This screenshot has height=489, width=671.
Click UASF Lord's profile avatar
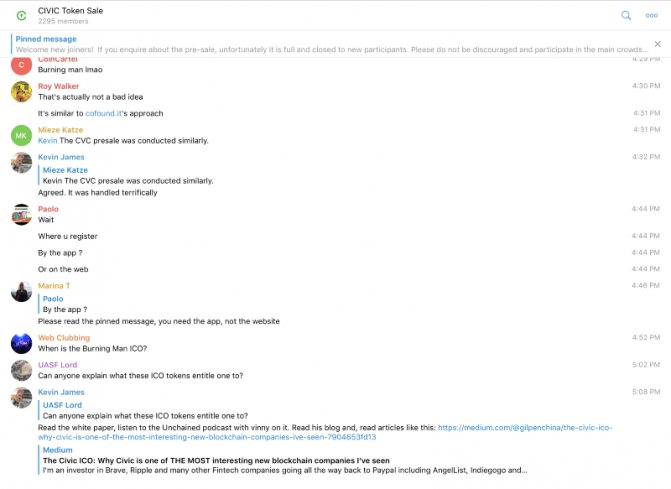click(21, 370)
